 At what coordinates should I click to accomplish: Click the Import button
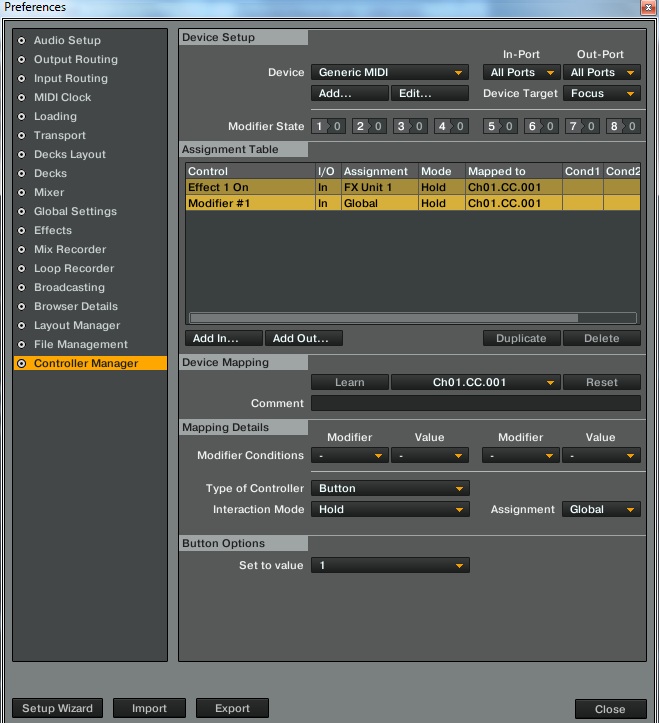(149, 708)
